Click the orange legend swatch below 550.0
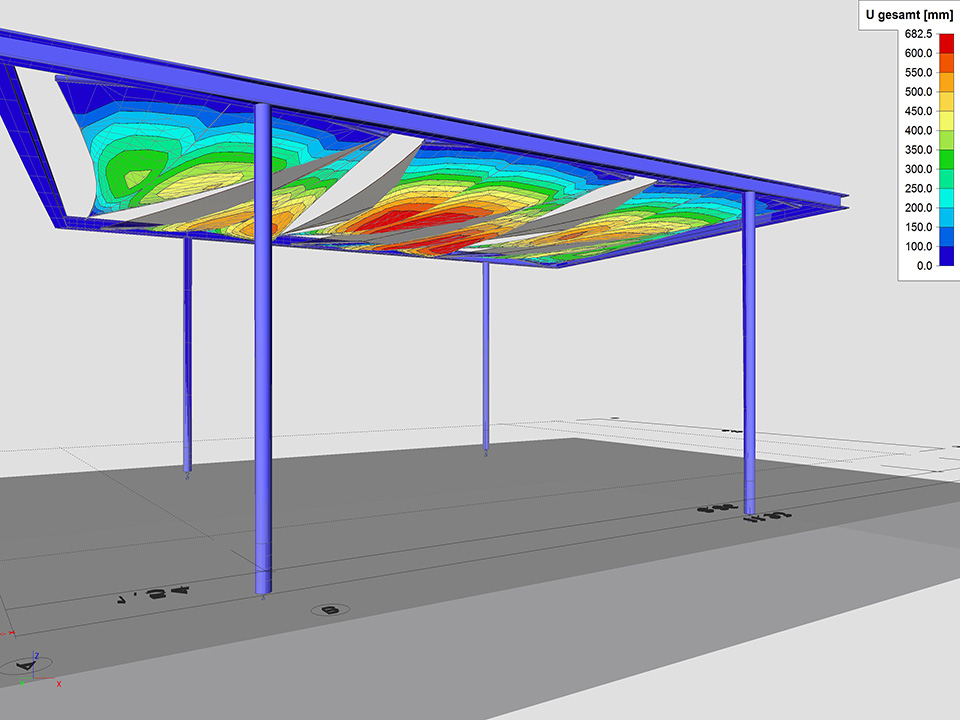The image size is (960, 720). coord(945,83)
